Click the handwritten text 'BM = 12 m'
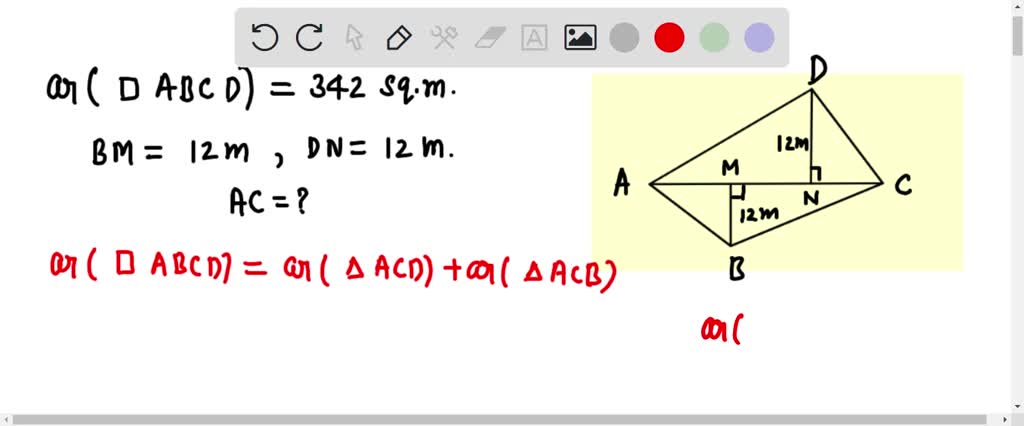The height and width of the screenshot is (426, 1024). (170, 154)
